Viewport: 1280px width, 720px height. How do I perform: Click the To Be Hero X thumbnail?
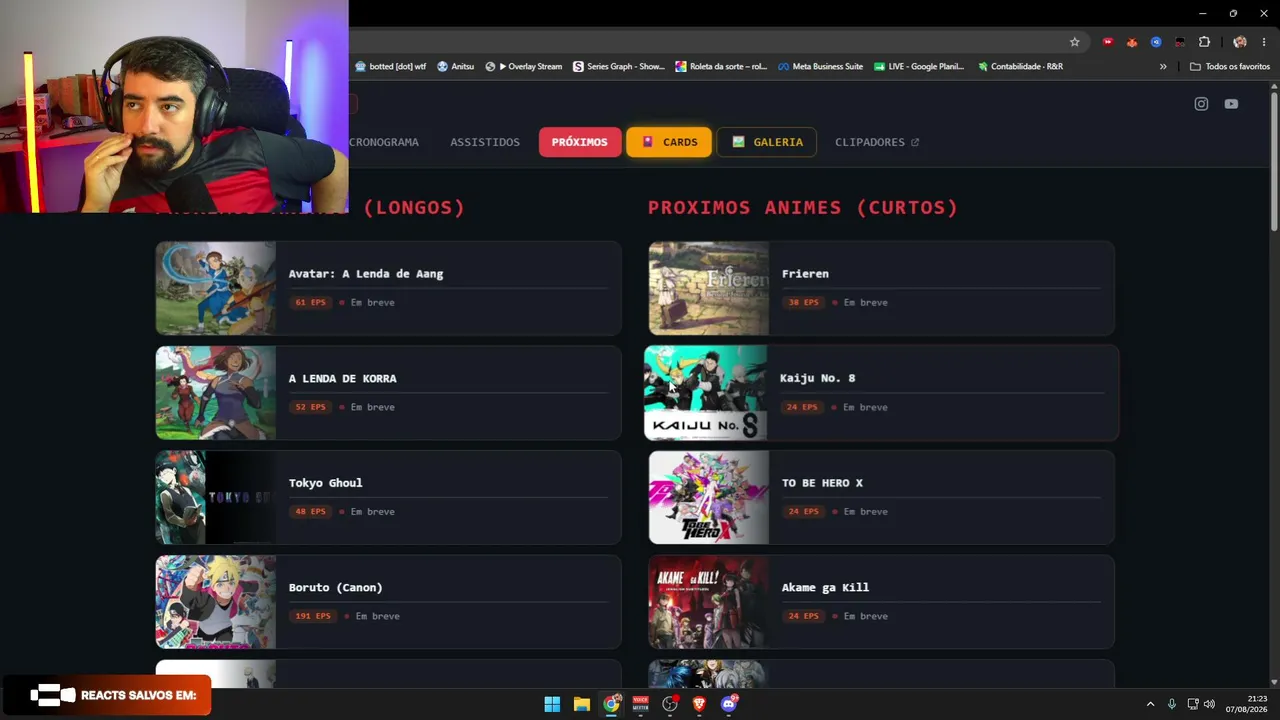pyautogui.click(x=709, y=497)
